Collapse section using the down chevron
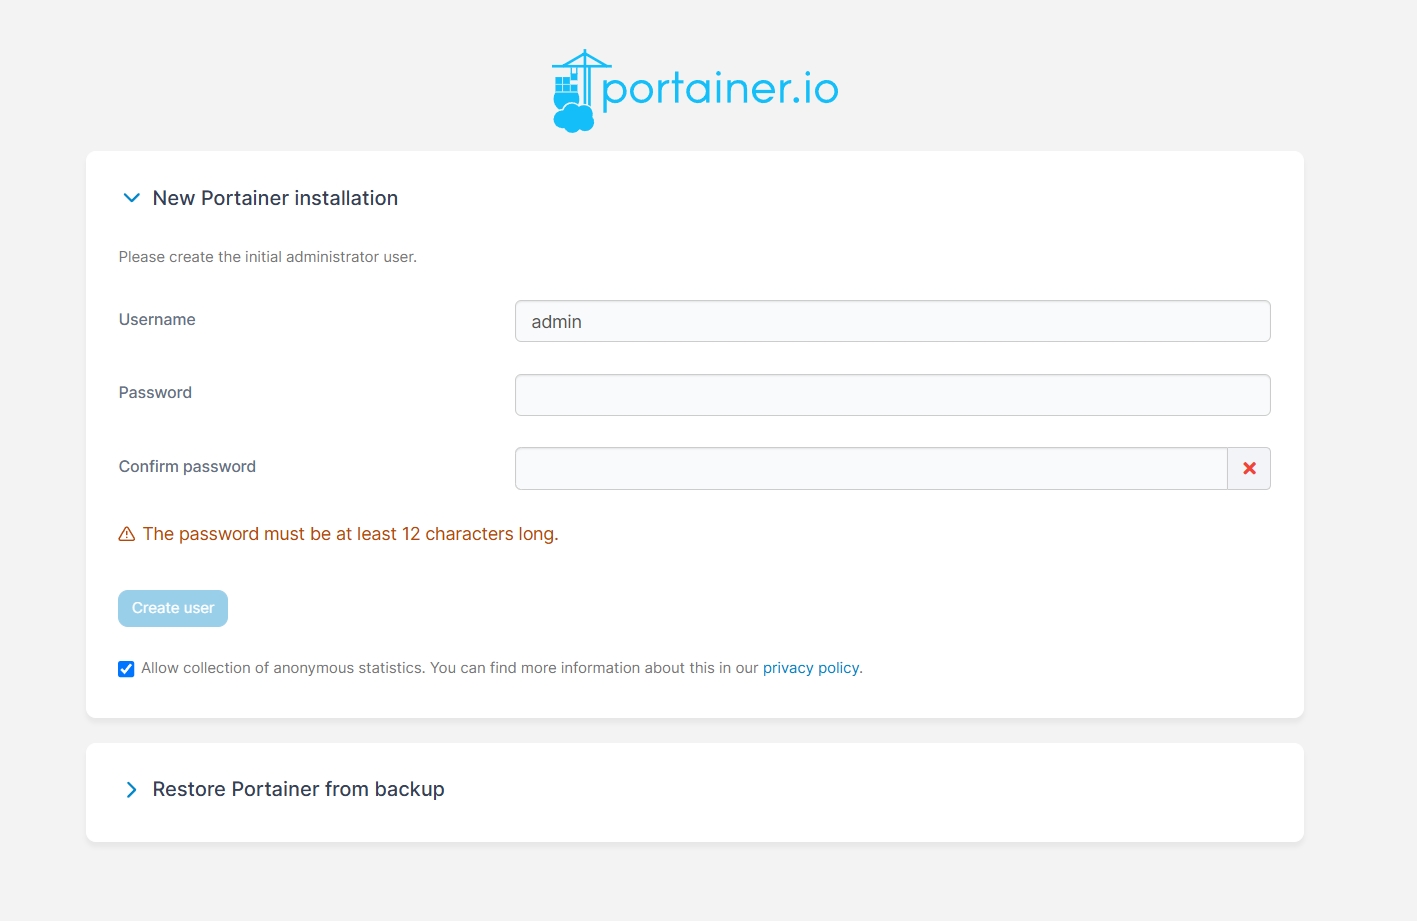1417x921 pixels. click(131, 198)
